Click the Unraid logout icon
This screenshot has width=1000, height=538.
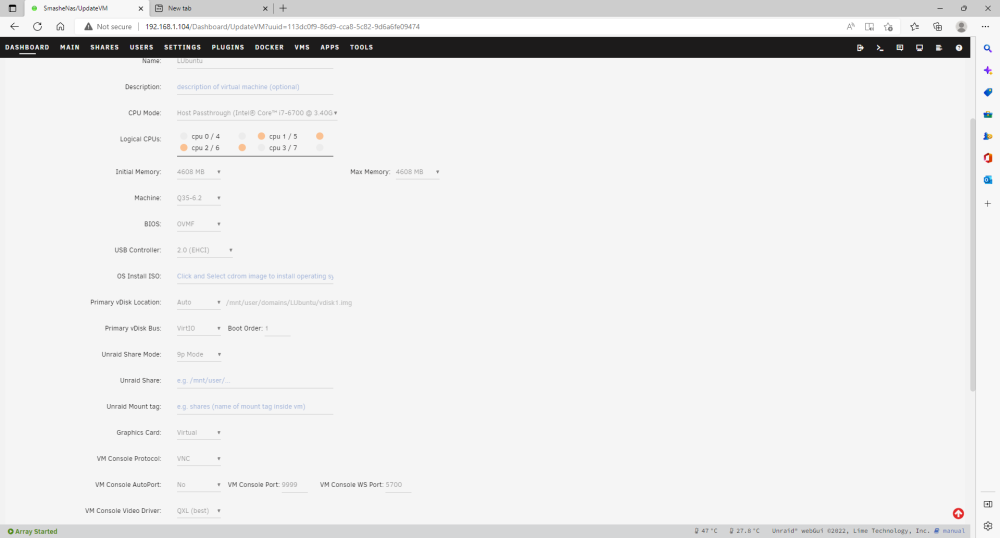[860, 48]
